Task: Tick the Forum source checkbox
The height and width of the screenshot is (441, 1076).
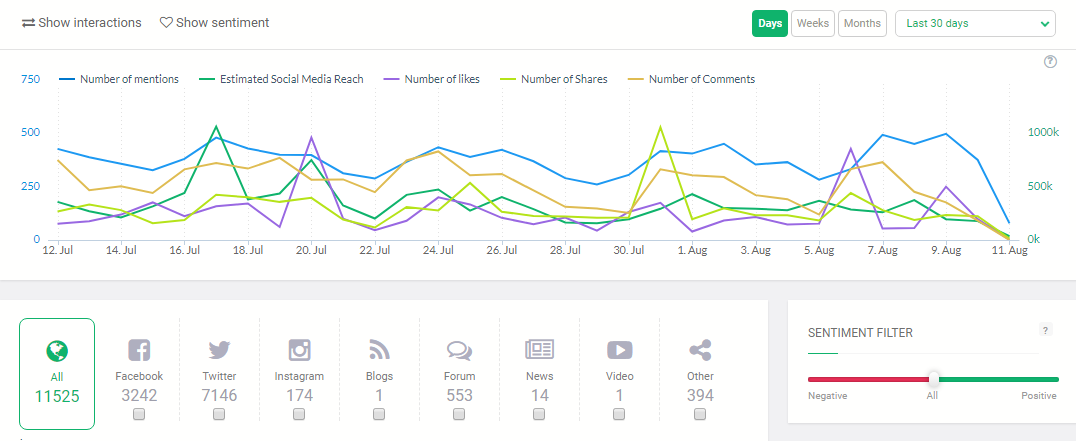Action: [459, 414]
